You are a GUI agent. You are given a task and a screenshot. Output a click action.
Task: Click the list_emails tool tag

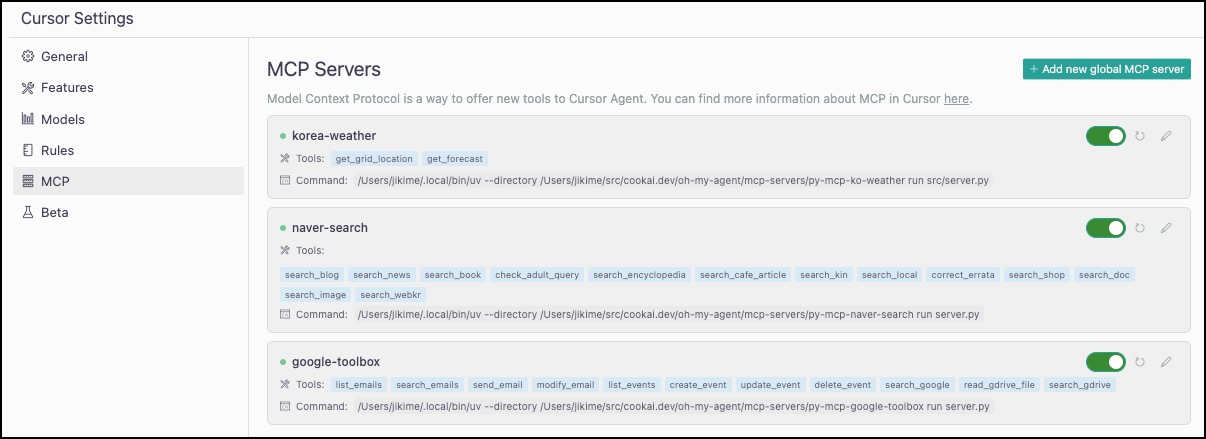tap(359, 385)
